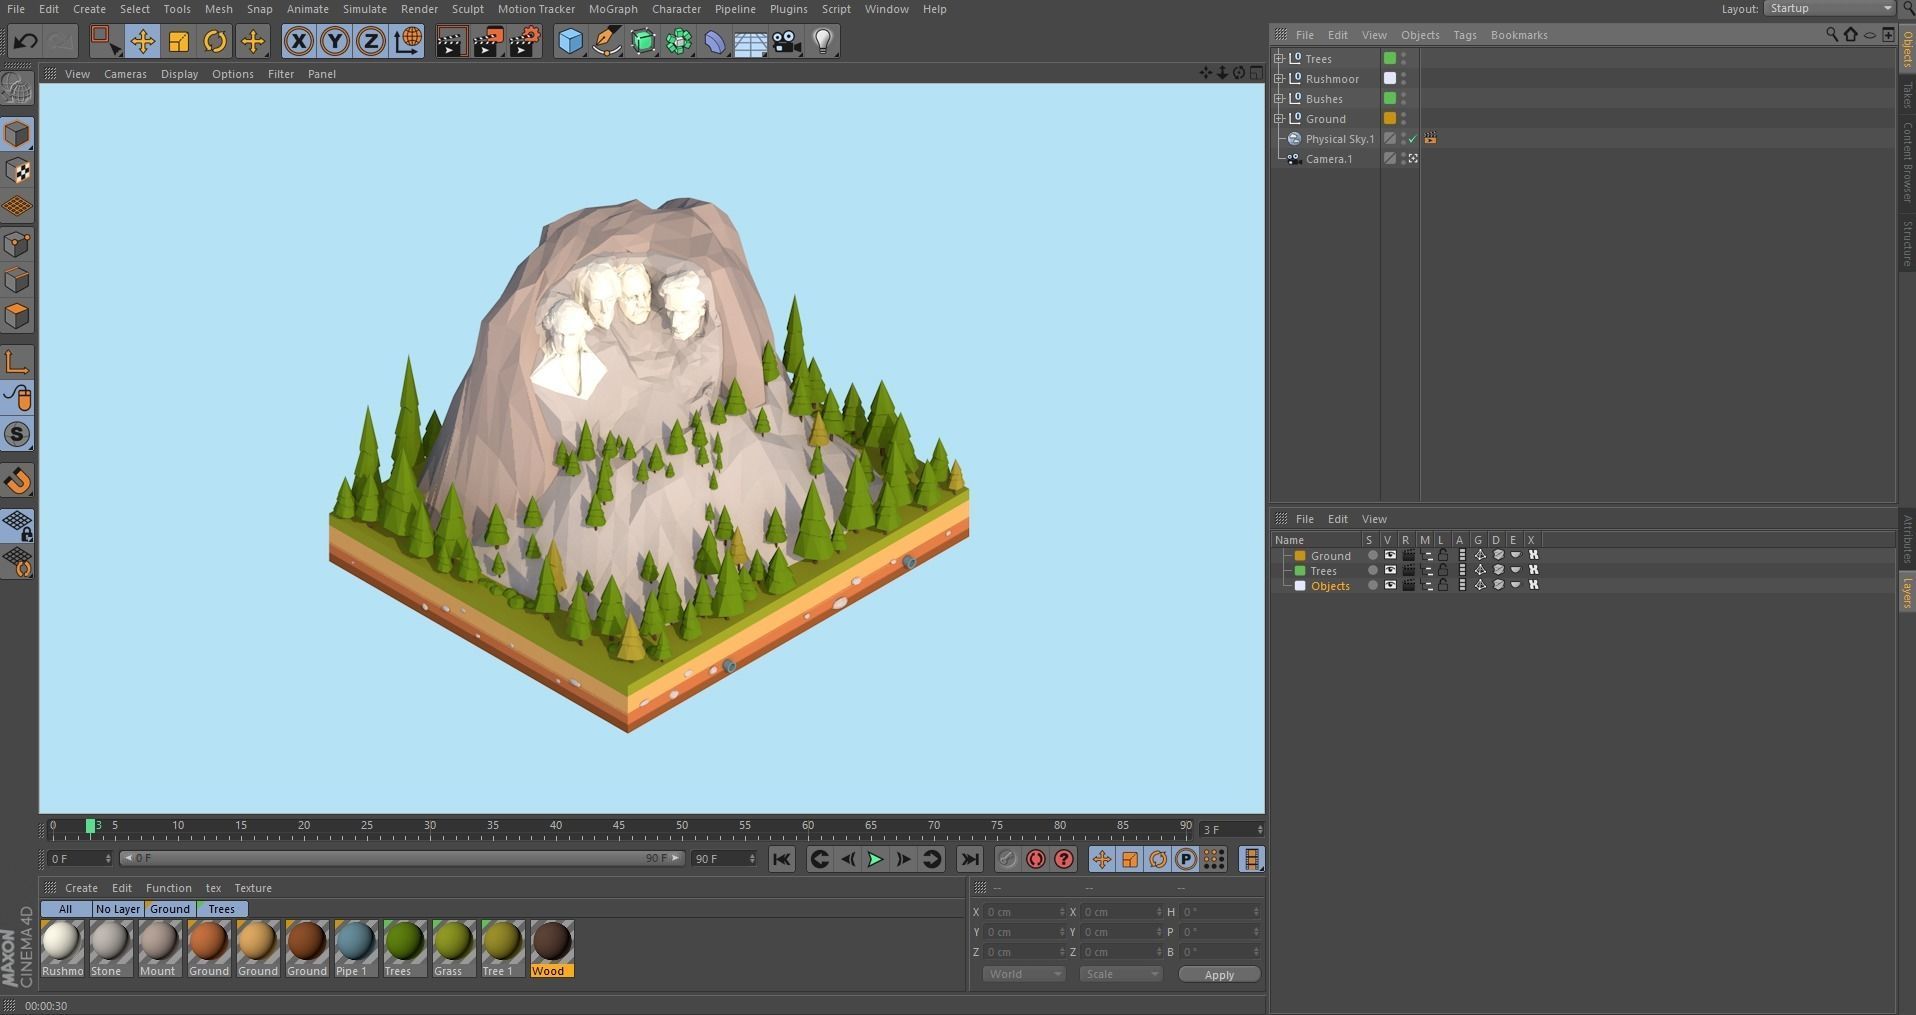Open the Scale mode dropdown
This screenshot has width=1916, height=1015.
coord(1121,974)
